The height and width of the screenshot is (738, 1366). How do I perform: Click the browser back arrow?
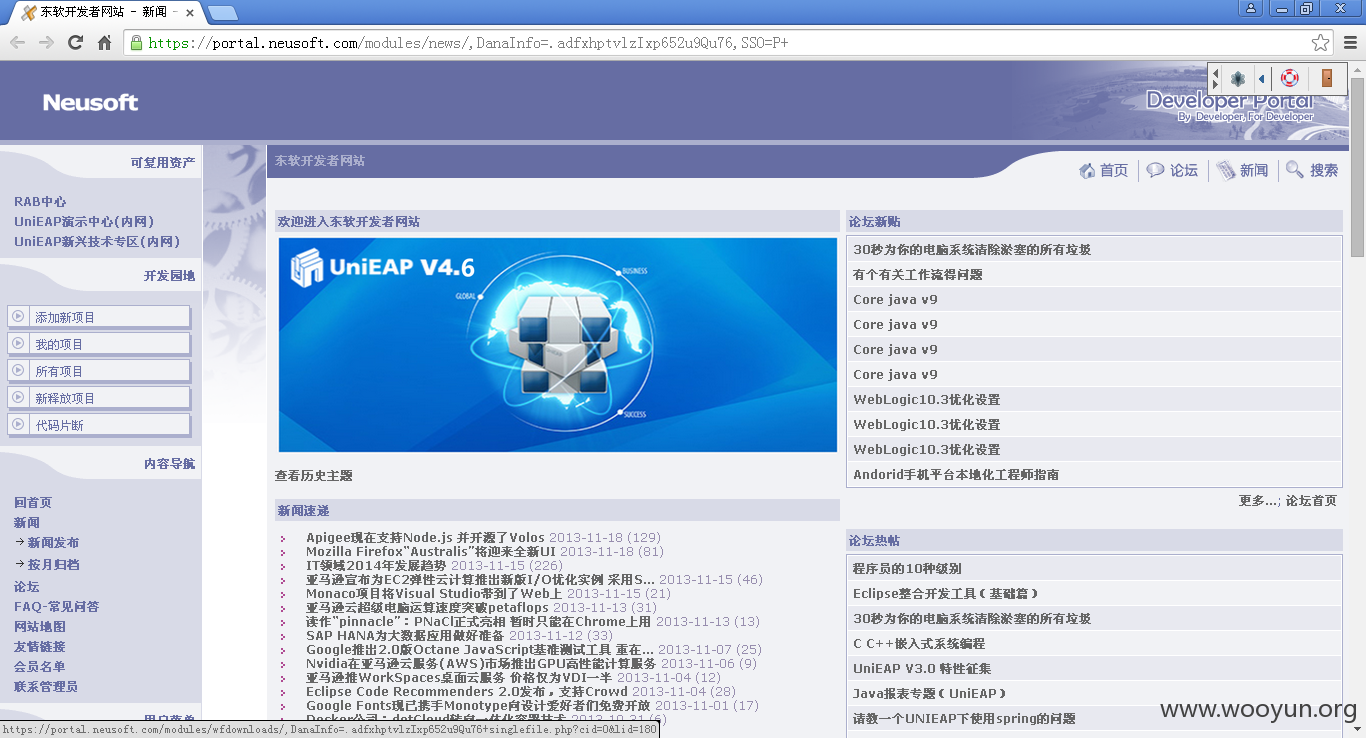coord(17,43)
